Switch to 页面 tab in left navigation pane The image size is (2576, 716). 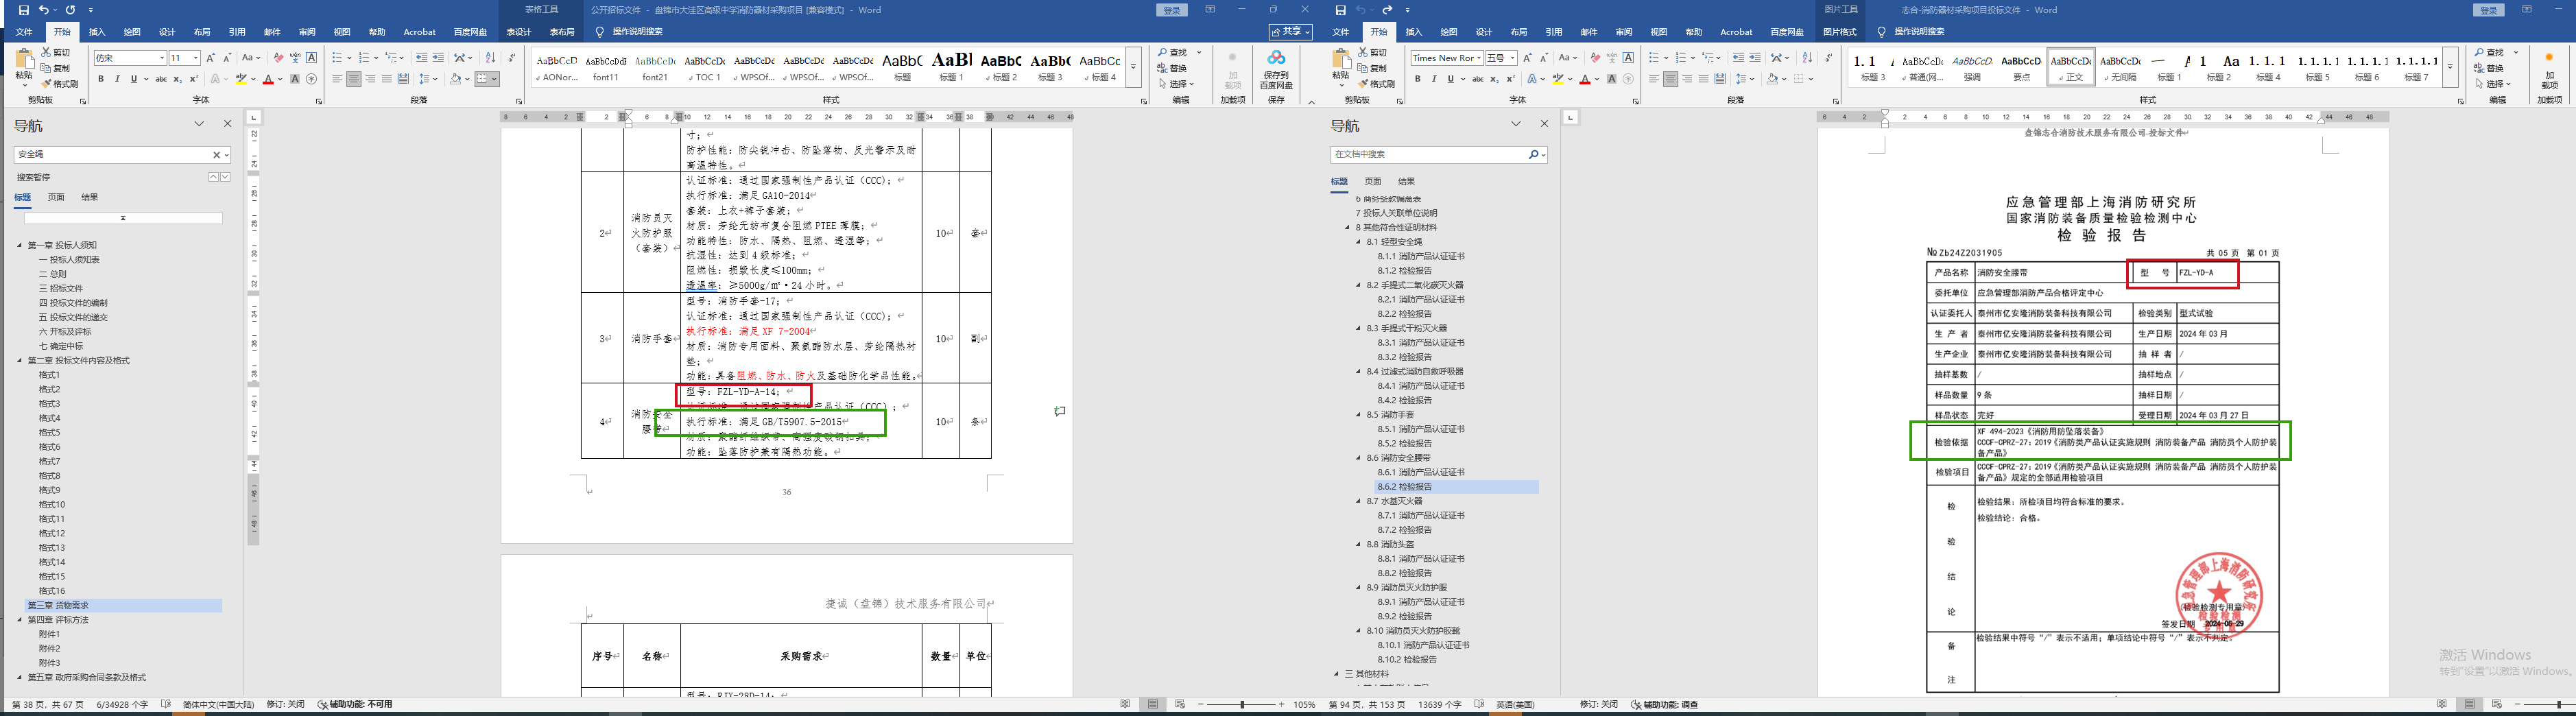click(56, 197)
